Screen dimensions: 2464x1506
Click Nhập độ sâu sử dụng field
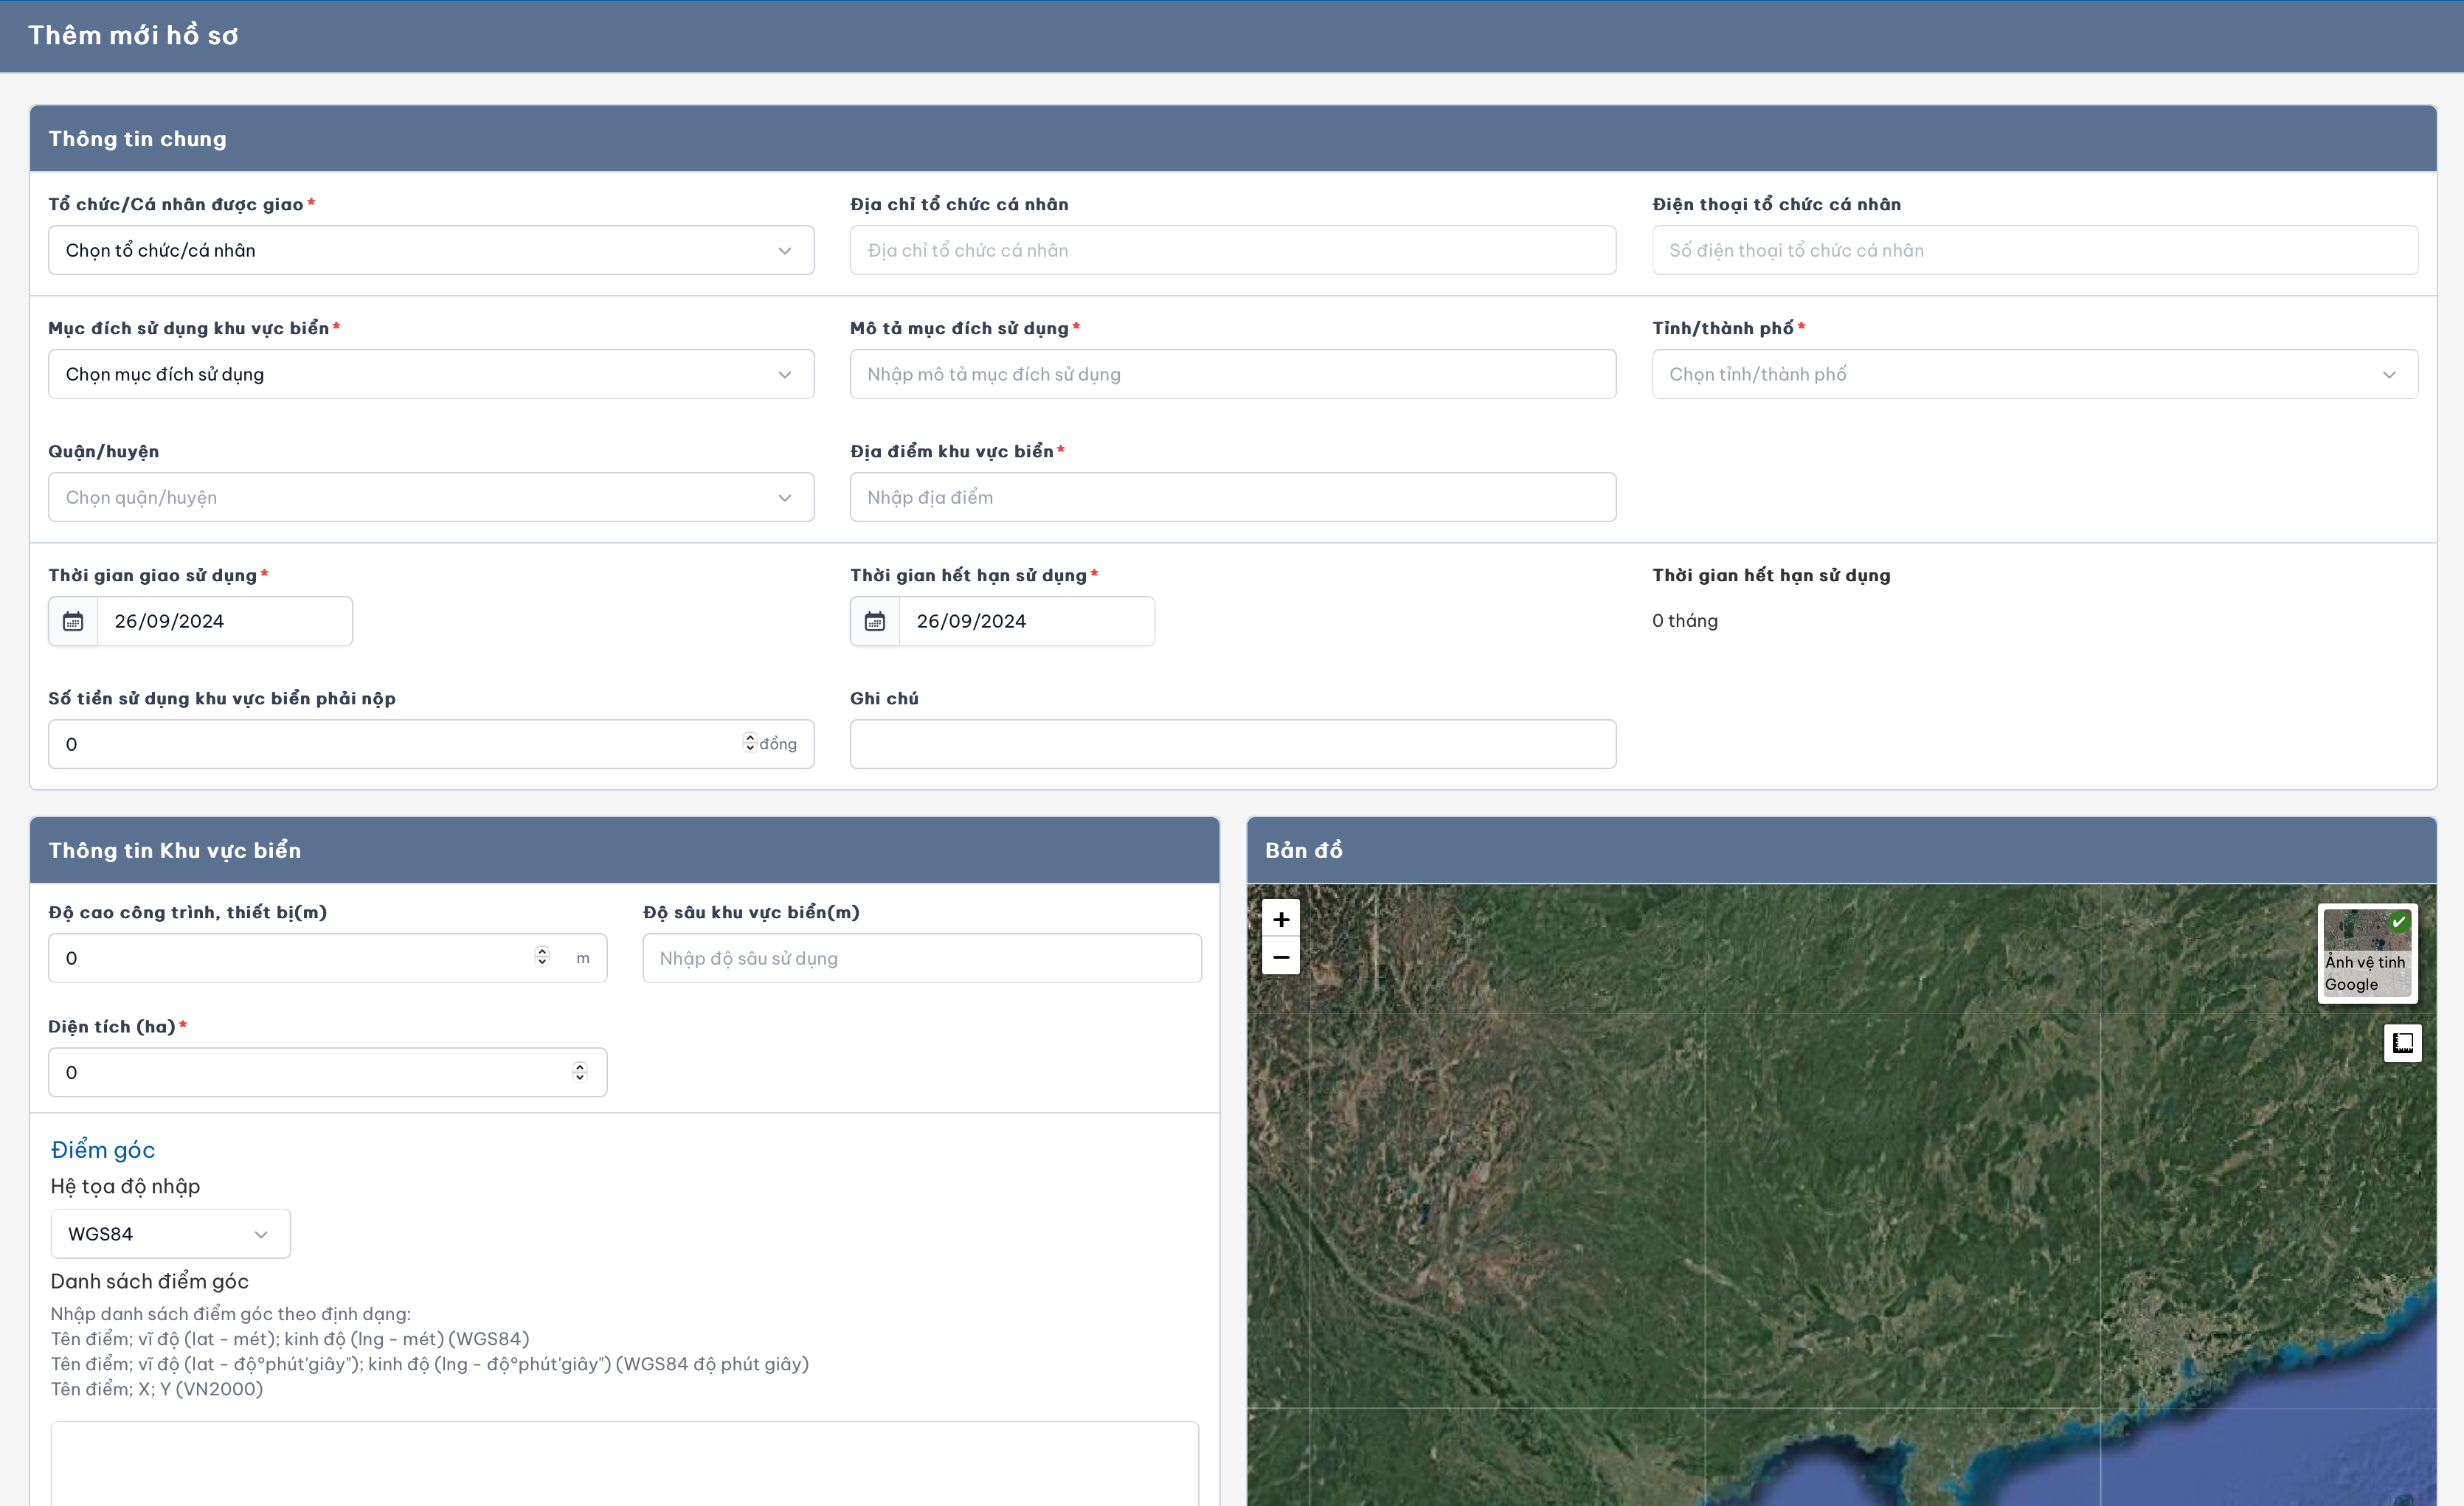pyautogui.click(x=921, y=958)
